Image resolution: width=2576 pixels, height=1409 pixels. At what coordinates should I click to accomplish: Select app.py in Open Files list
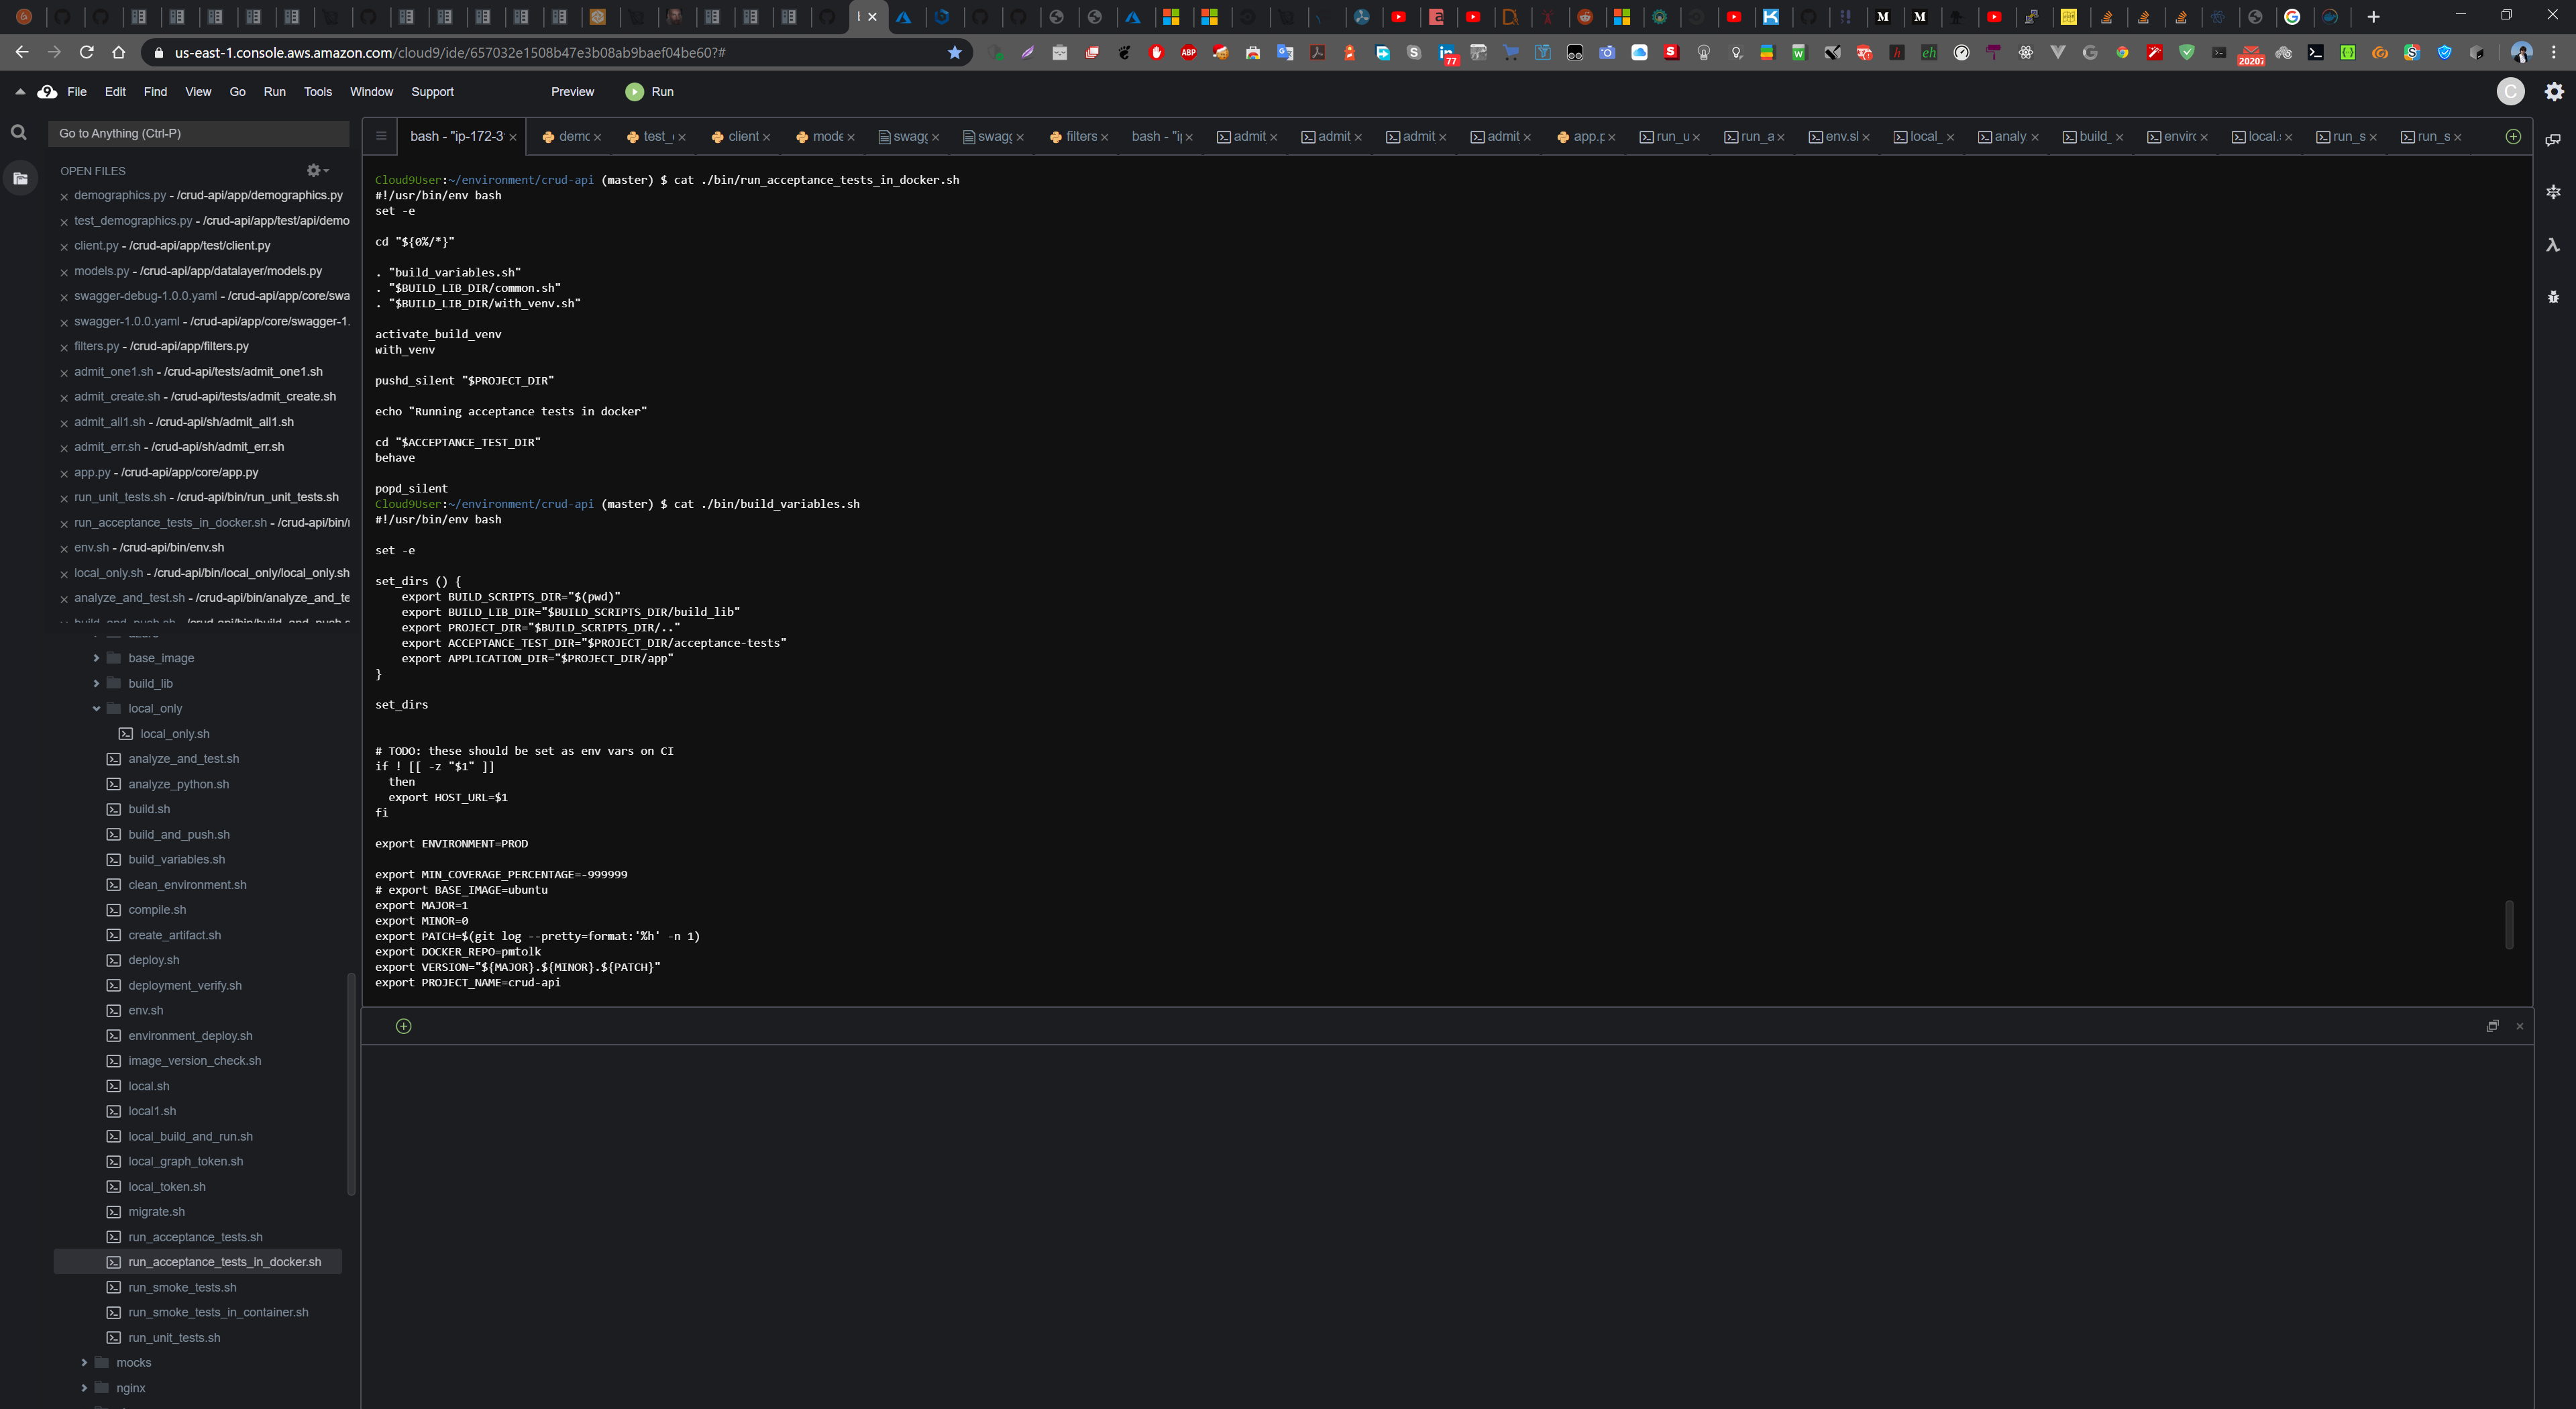point(166,472)
